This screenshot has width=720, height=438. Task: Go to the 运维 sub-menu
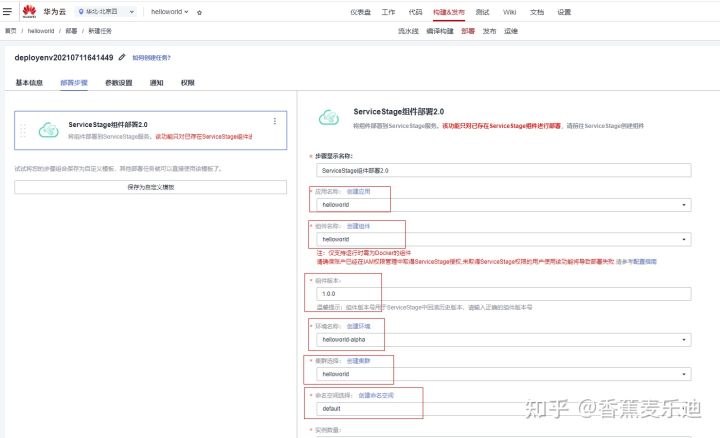pyautogui.click(x=511, y=31)
